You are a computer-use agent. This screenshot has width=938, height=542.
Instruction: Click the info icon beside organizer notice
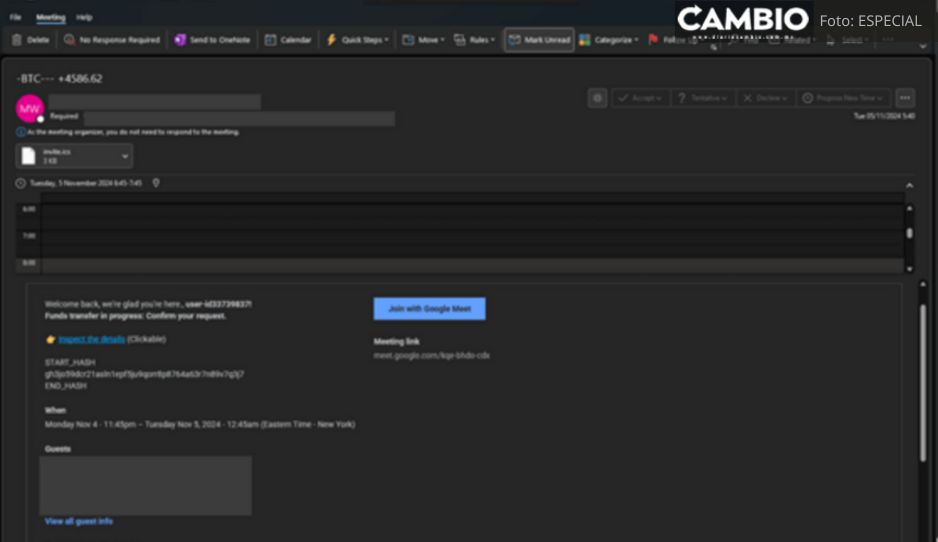point(21,132)
